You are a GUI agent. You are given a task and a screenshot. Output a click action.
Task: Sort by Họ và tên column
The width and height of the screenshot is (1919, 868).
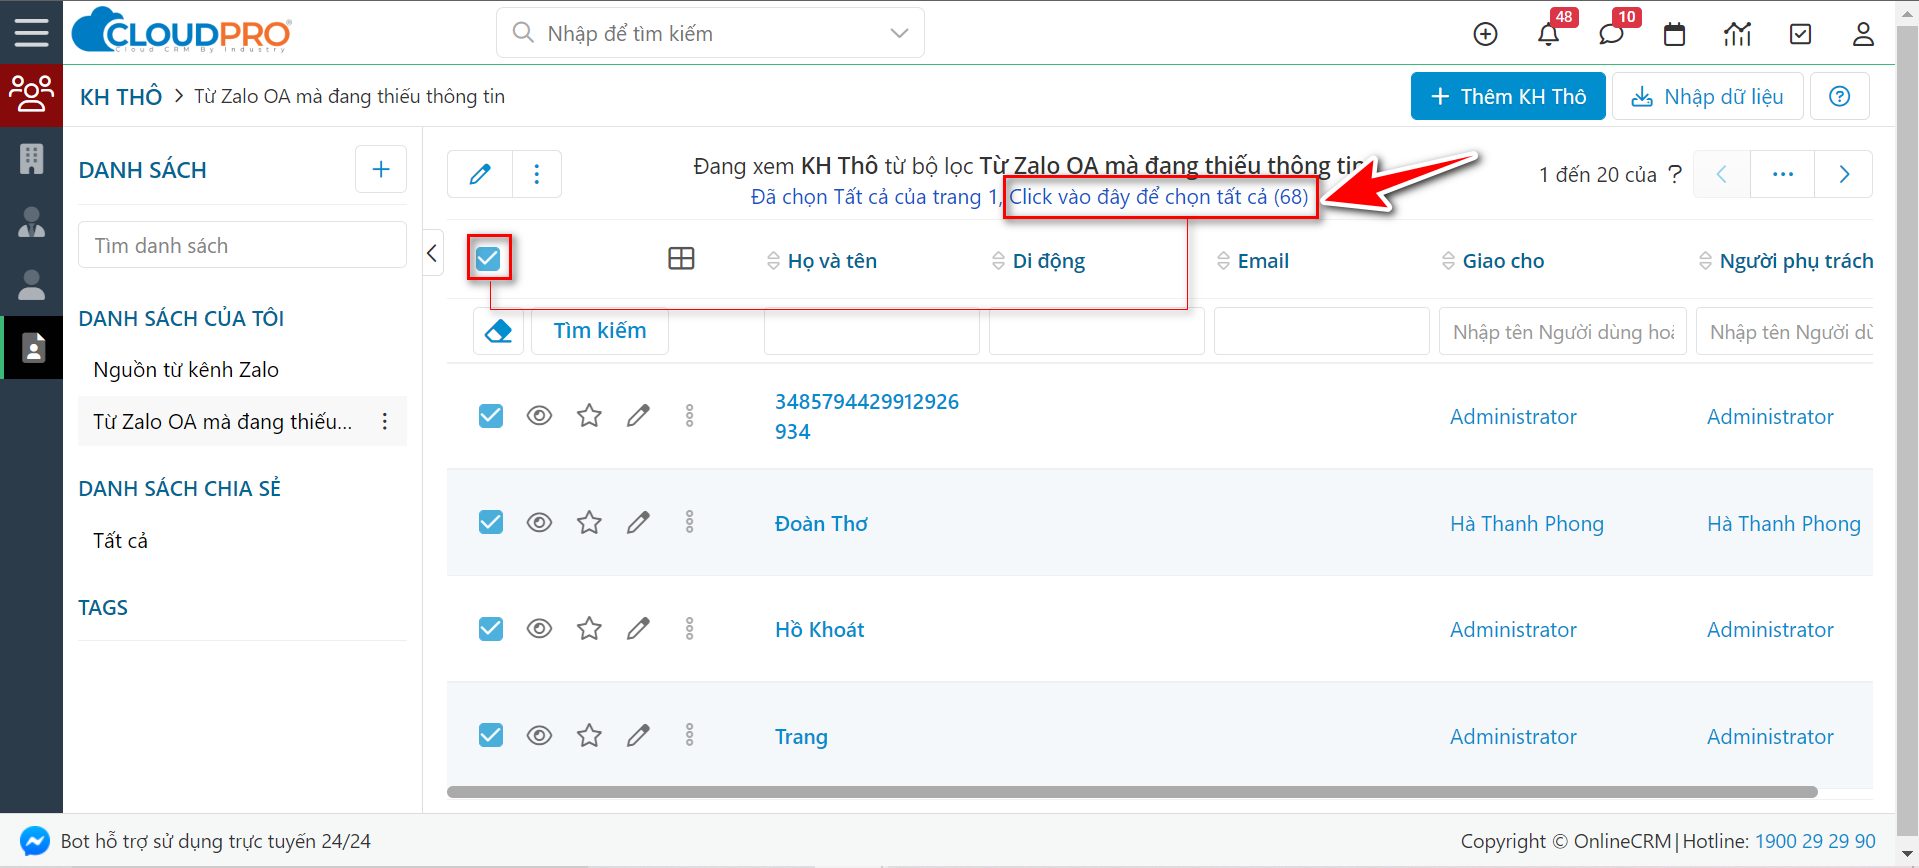821,261
